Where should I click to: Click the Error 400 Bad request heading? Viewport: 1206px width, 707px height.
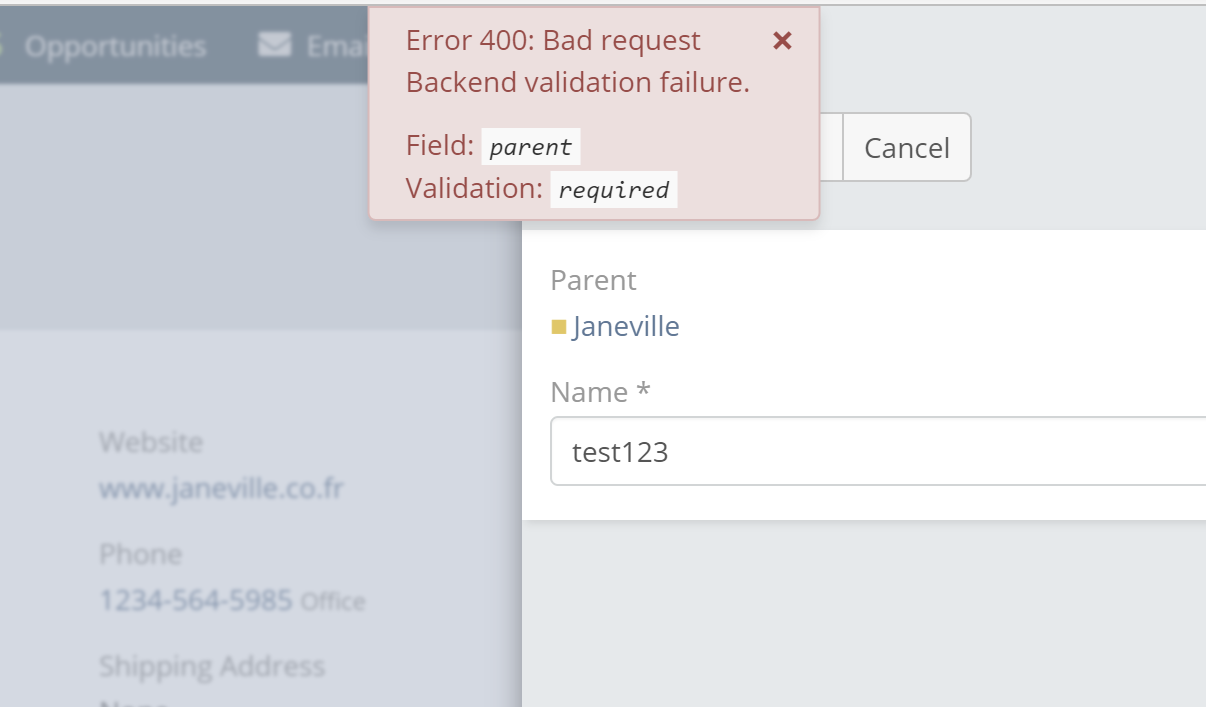point(551,40)
